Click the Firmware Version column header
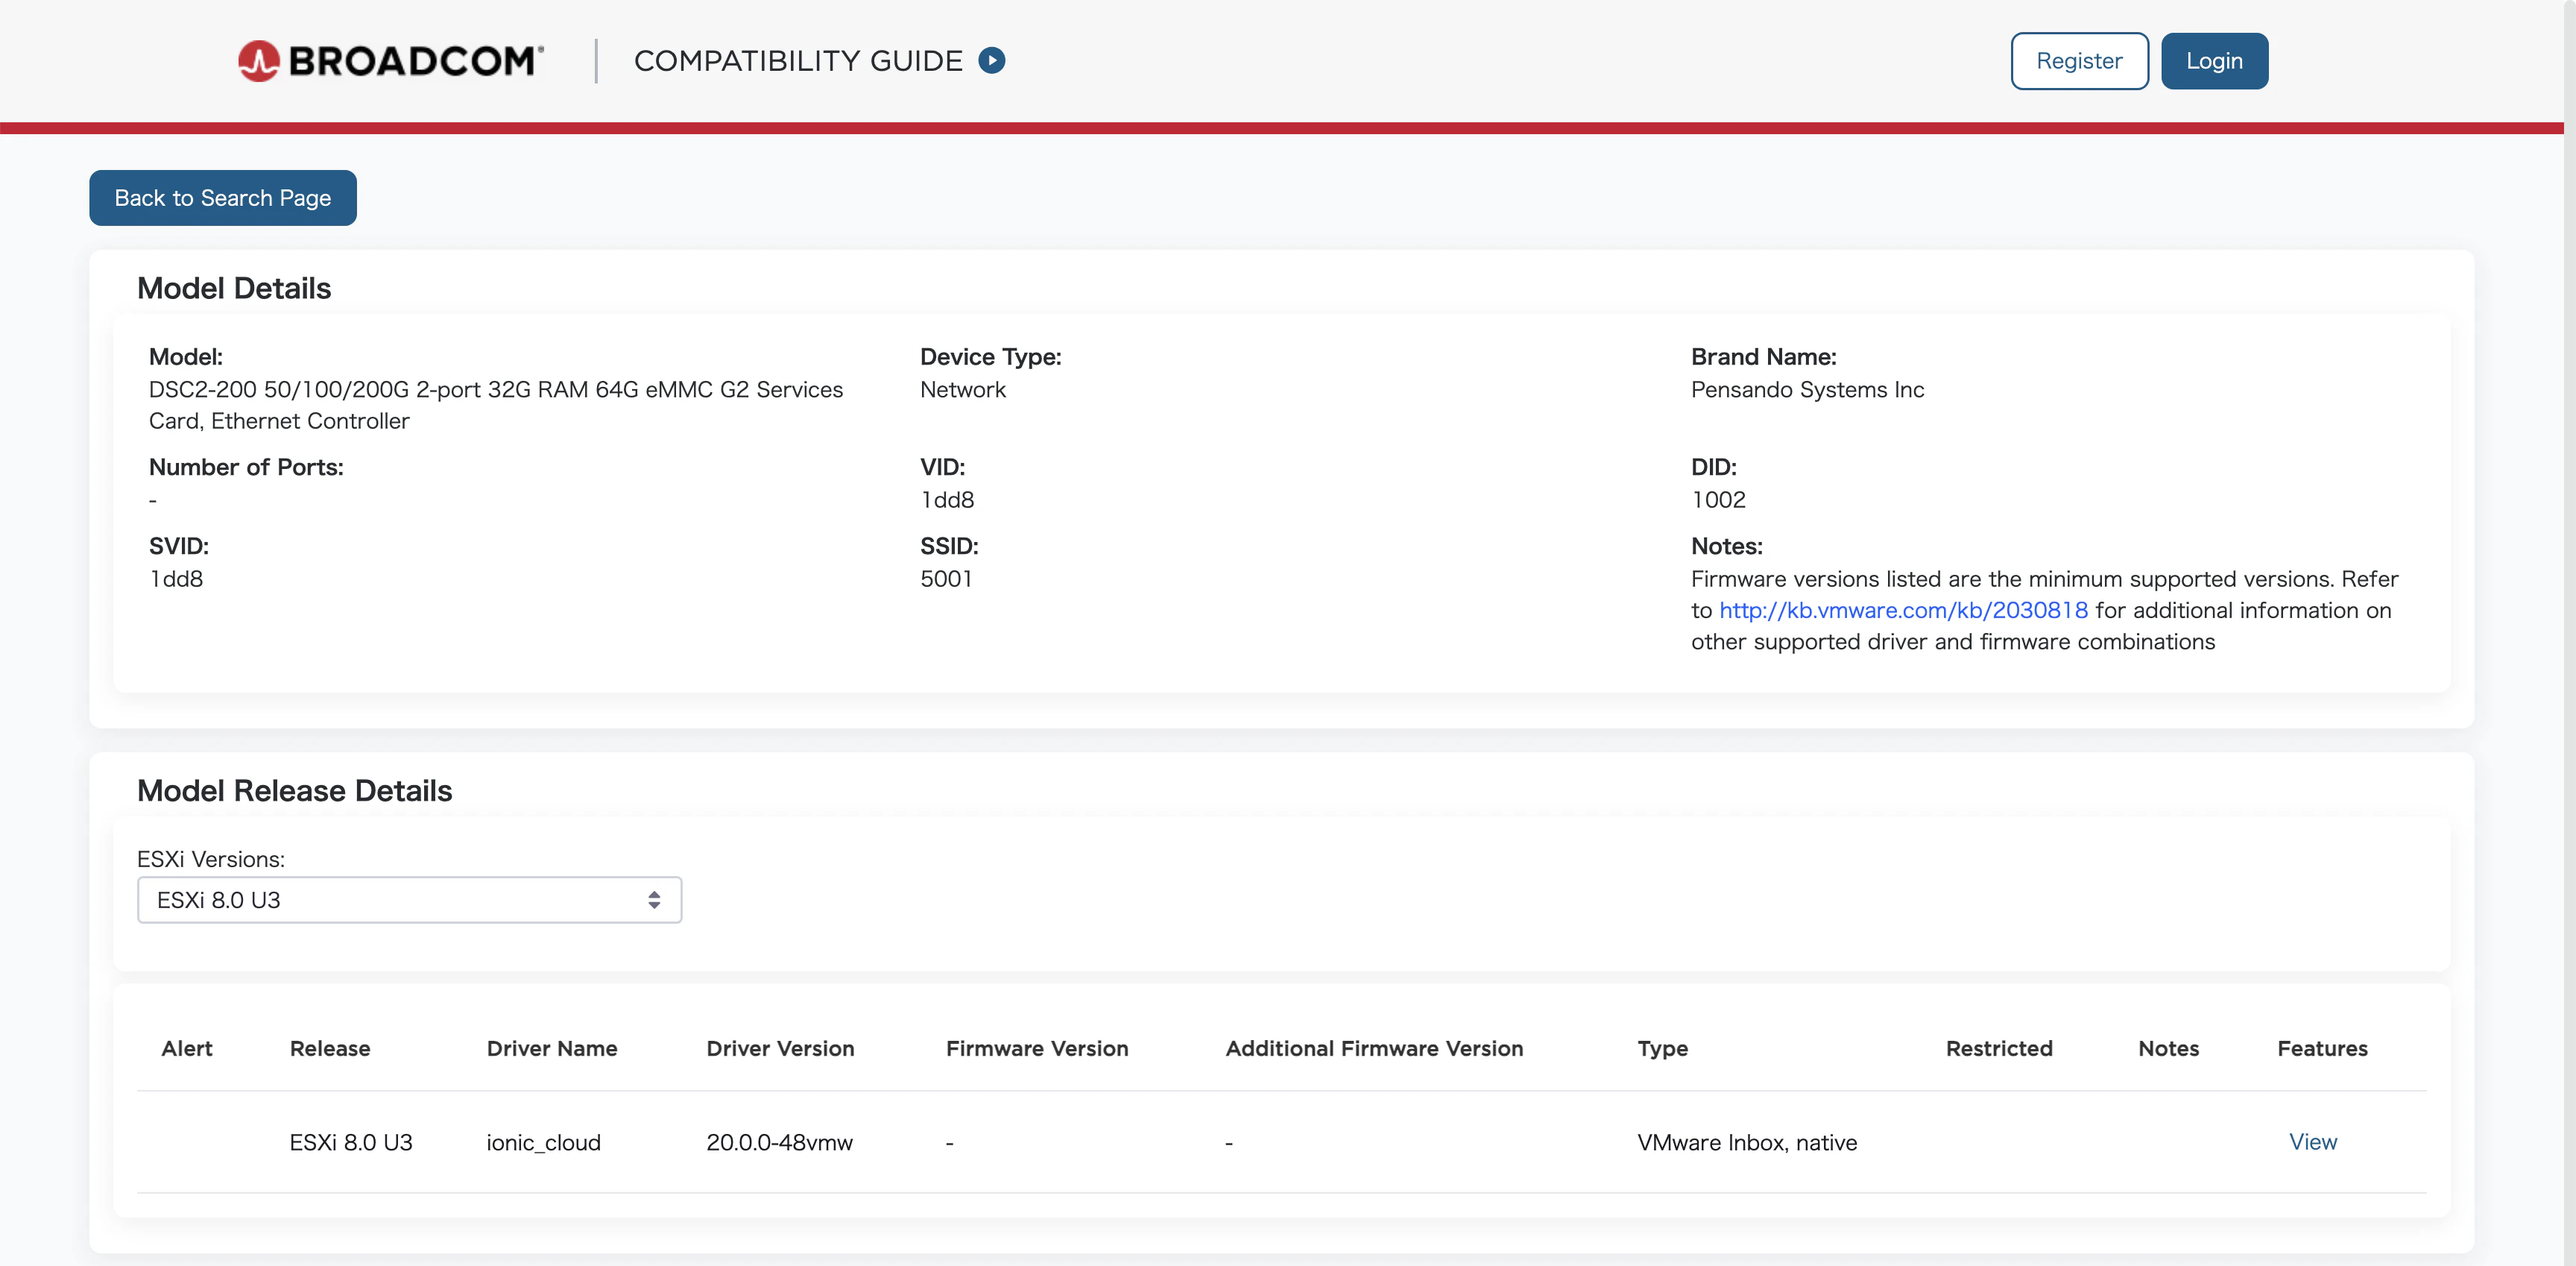This screenshot has width=2576, height=1266. 1037,1048
